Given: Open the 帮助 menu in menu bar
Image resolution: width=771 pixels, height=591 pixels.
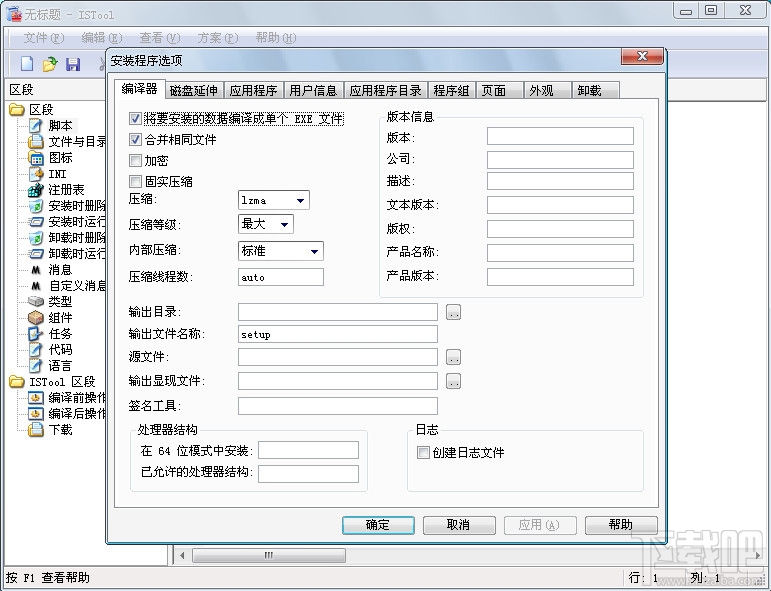Looking at the screenshot, I should (x=275, y=37).
